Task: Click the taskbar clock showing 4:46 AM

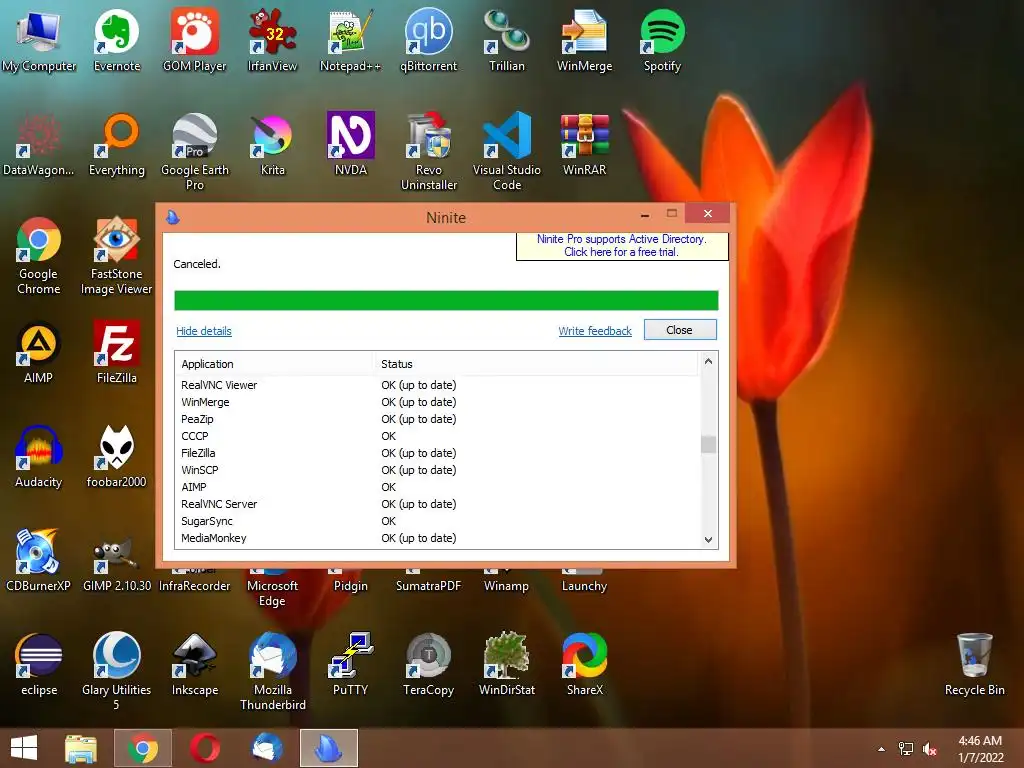Action: (x=980, y=749)
